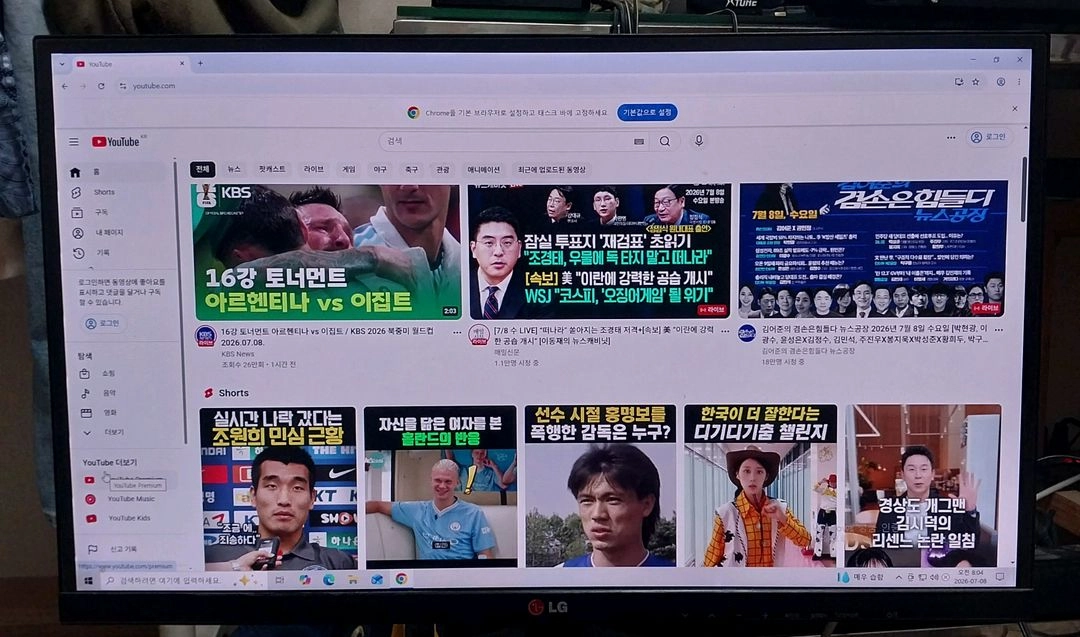The height and width of the screenshot is (637, 1080).
Task: Select the 최근에 업로드된 동영상 chip
Action: pyautogui.click(x=552, y=169)
